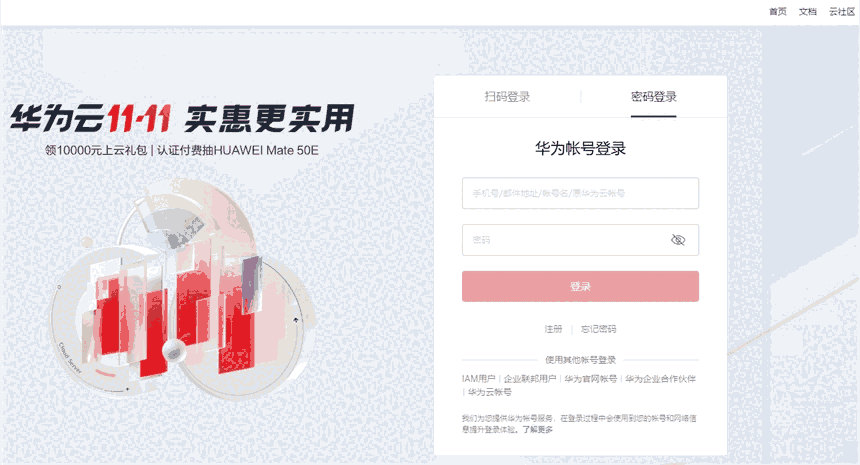Select 华为企业合作伙伴 login option

coord(660,379)
